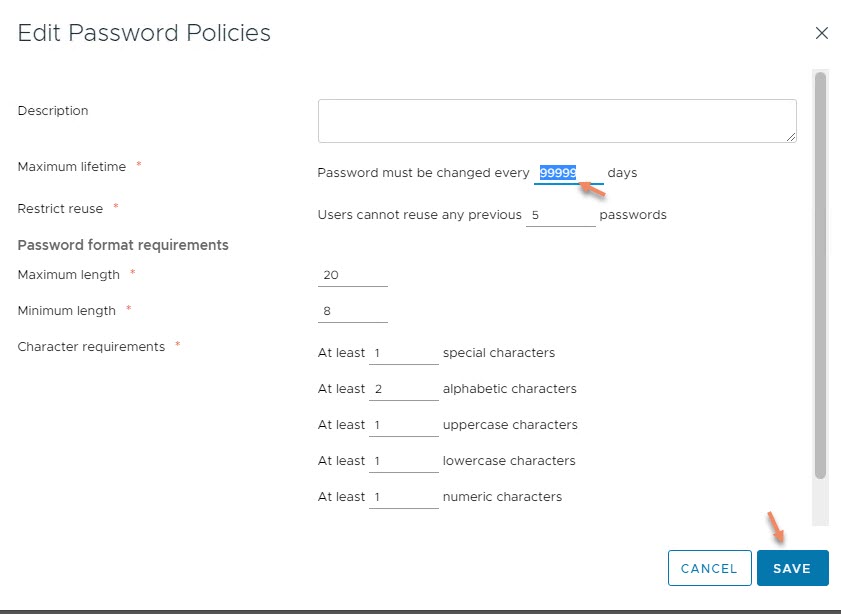Image resolution: width=841 pixels, height=614 pixels.
Task: Edit the lowercase characters count field
Action: (403, 461)
